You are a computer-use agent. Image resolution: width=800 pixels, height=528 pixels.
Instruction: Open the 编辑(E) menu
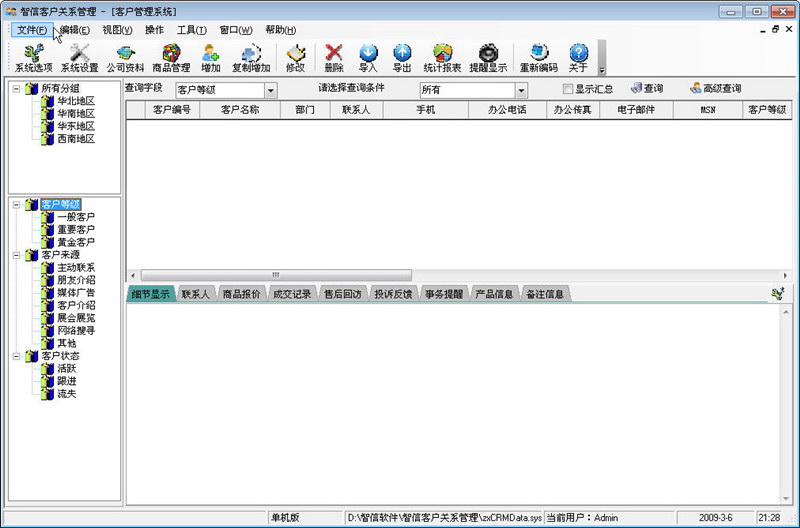tap(74, 30)
